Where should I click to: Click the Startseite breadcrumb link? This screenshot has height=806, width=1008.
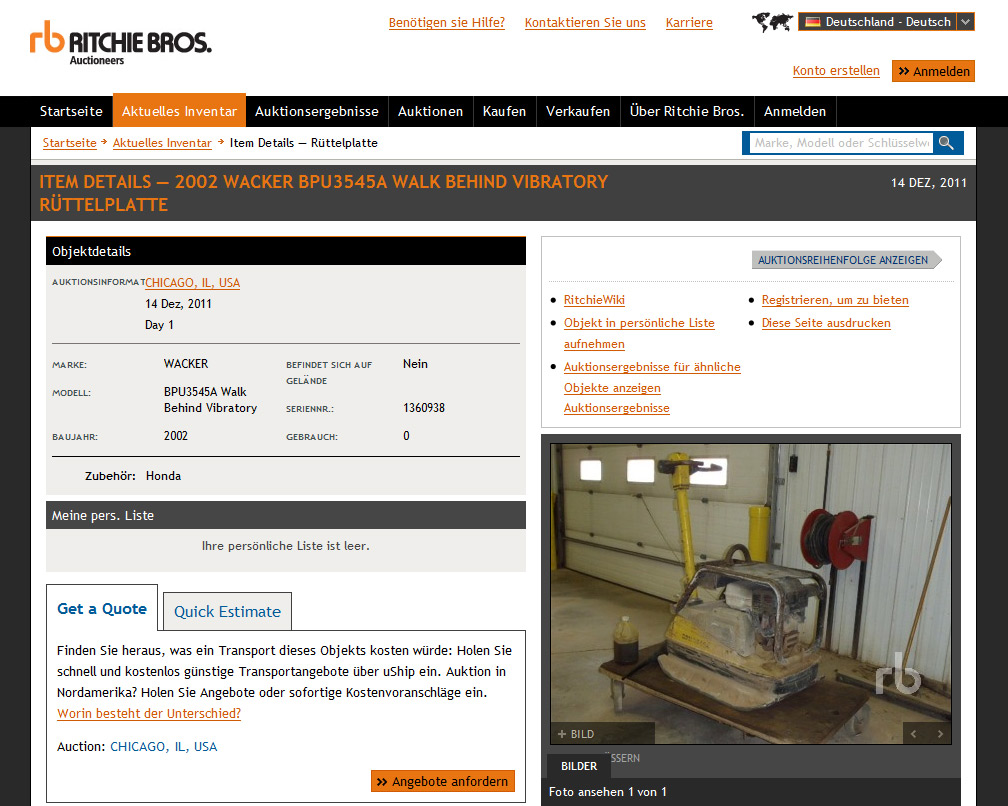(69, 143)
